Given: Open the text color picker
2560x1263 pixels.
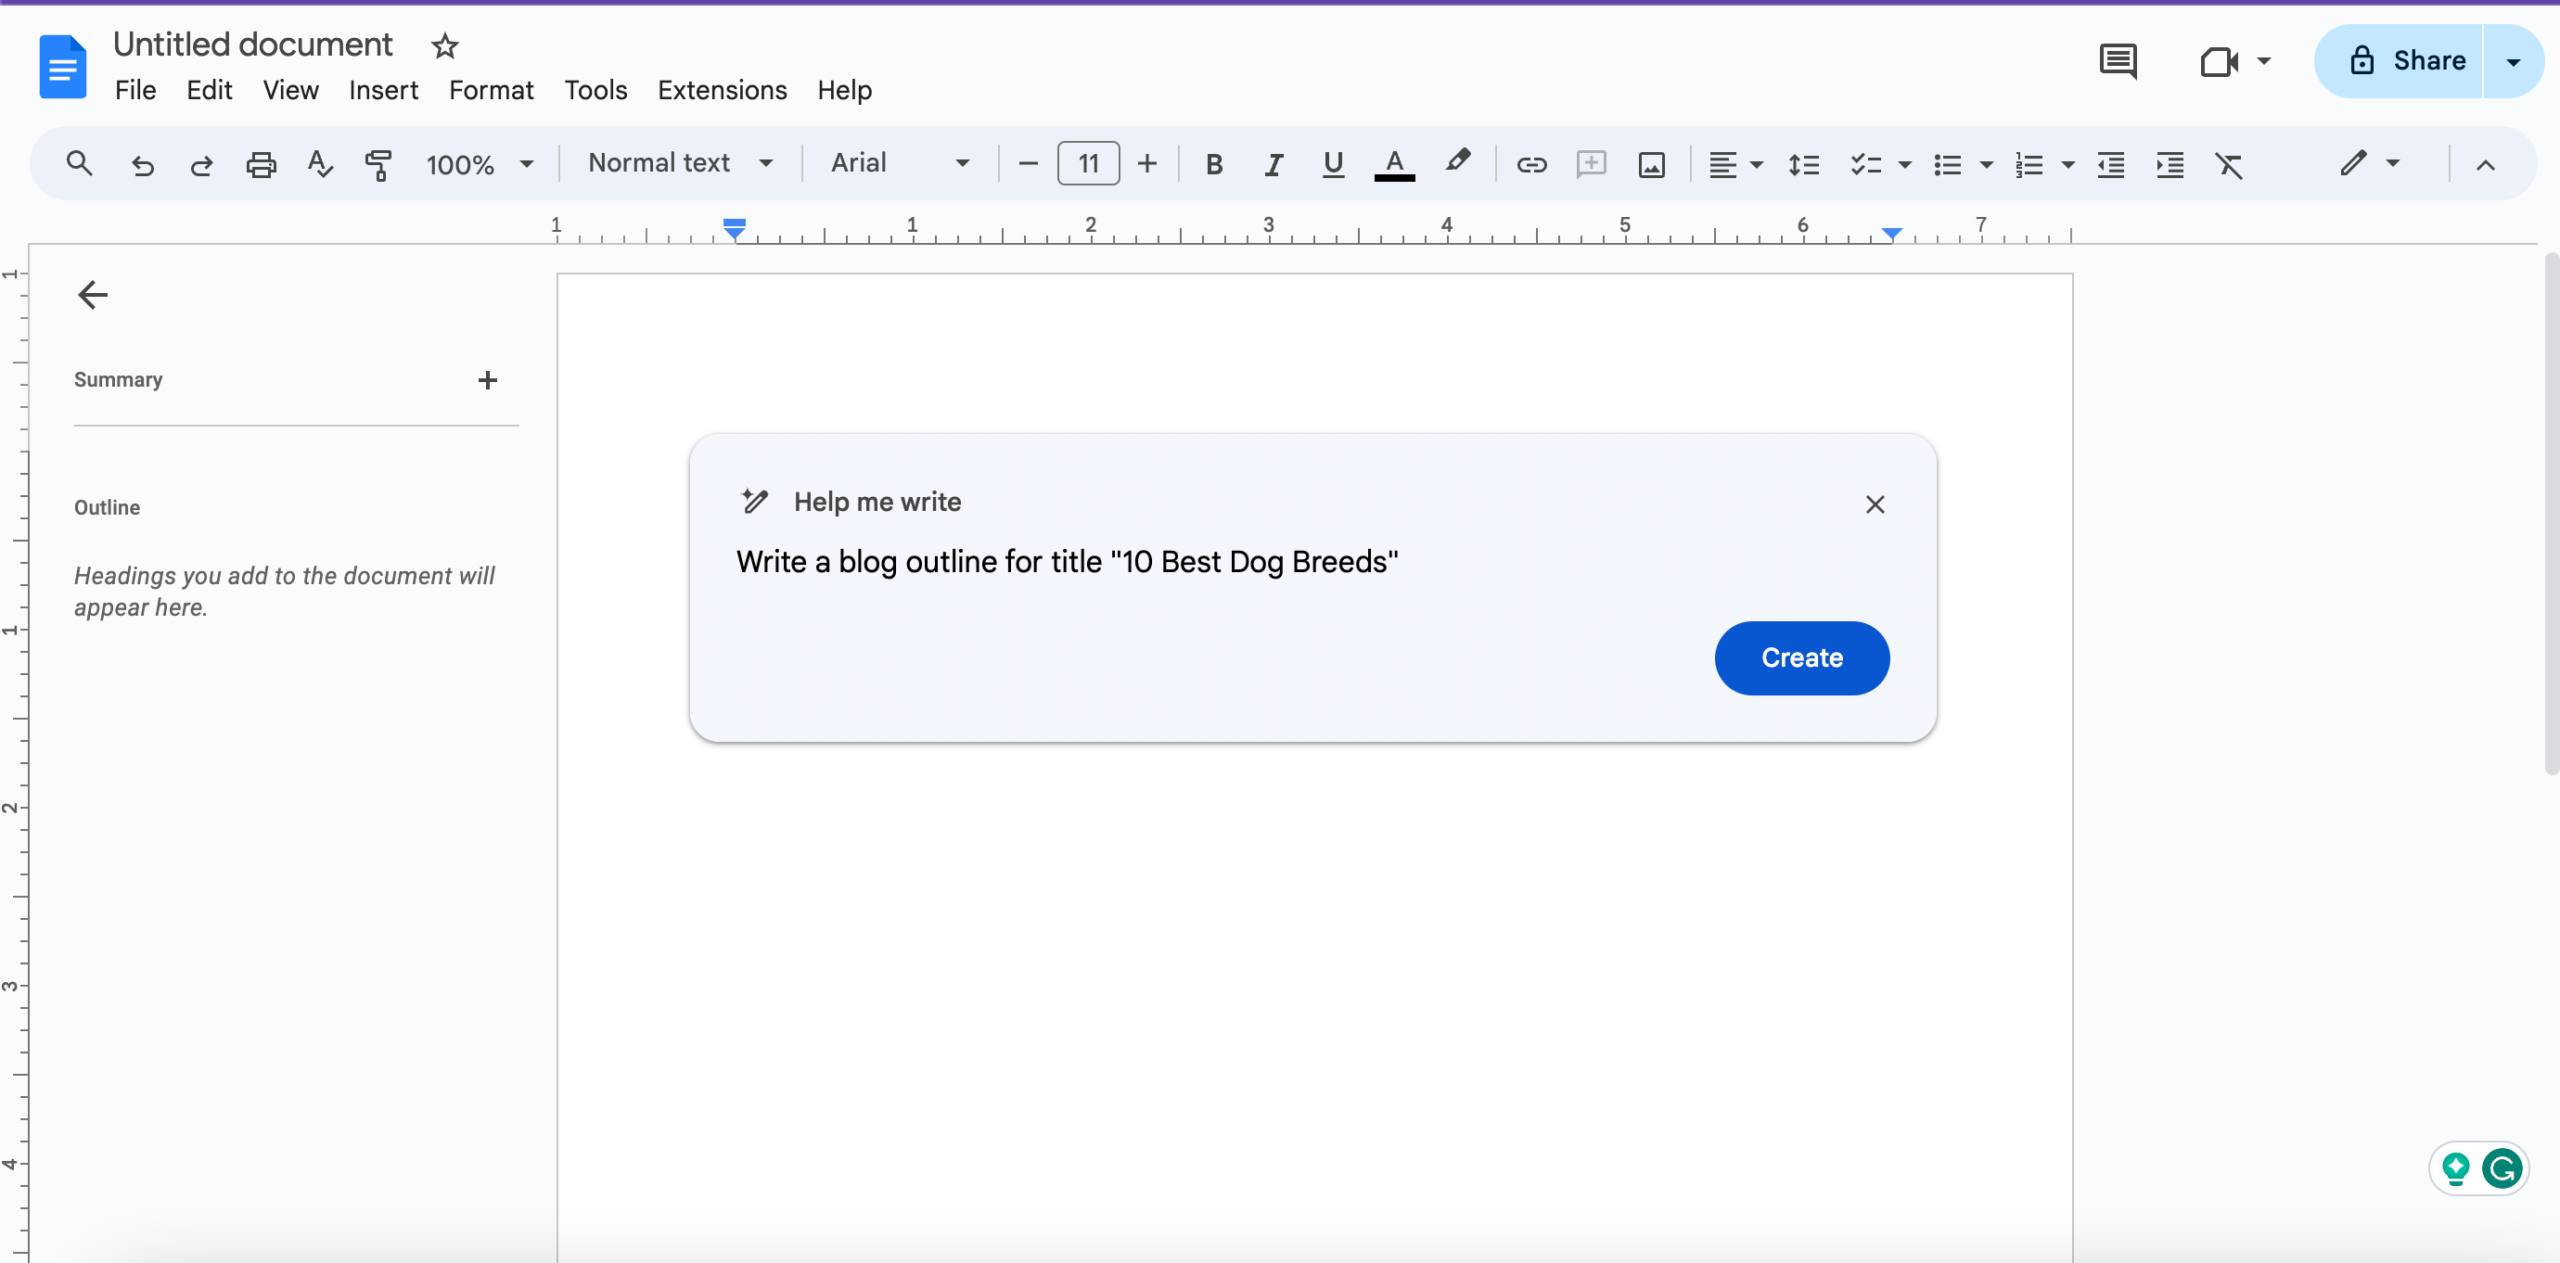Looking at the screenshot, I should pyautogui.click(x=1394, y=164).
